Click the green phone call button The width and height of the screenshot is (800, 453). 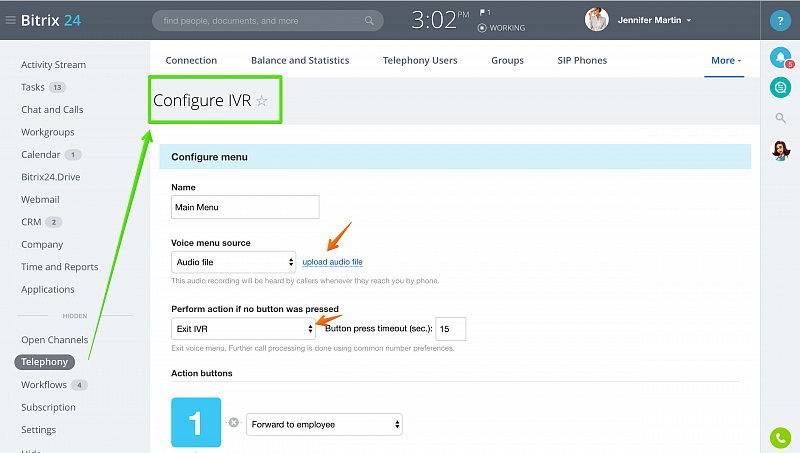click(x=780, y=437)
